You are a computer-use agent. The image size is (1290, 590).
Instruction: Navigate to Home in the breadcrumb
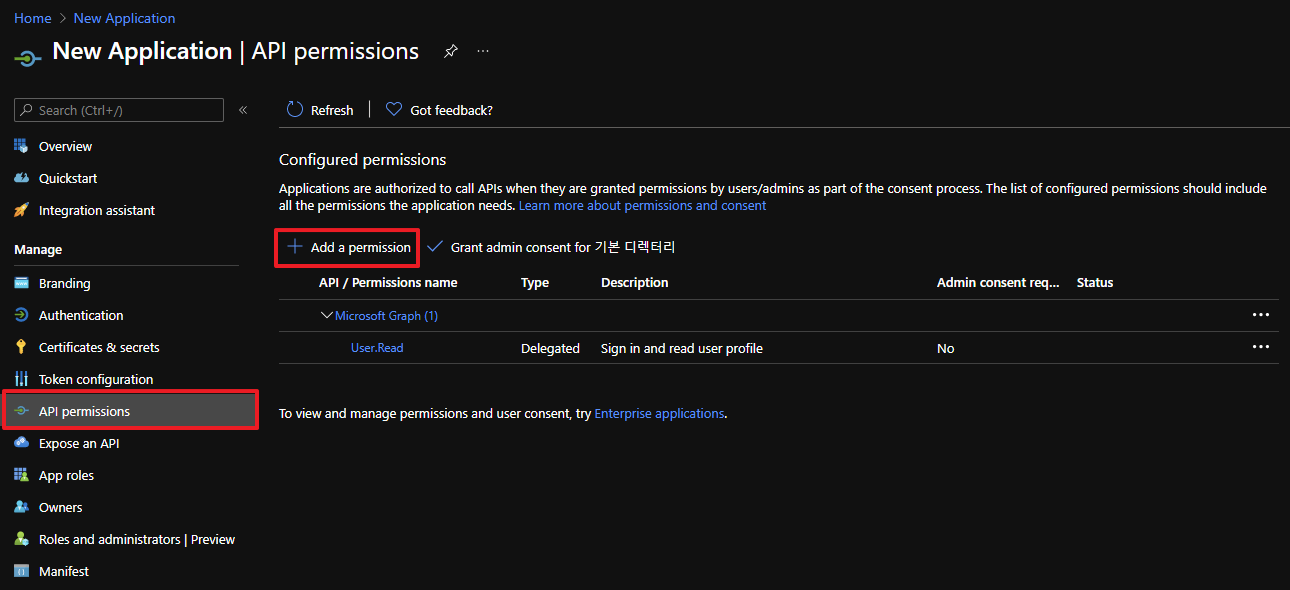tap(32, 18)
